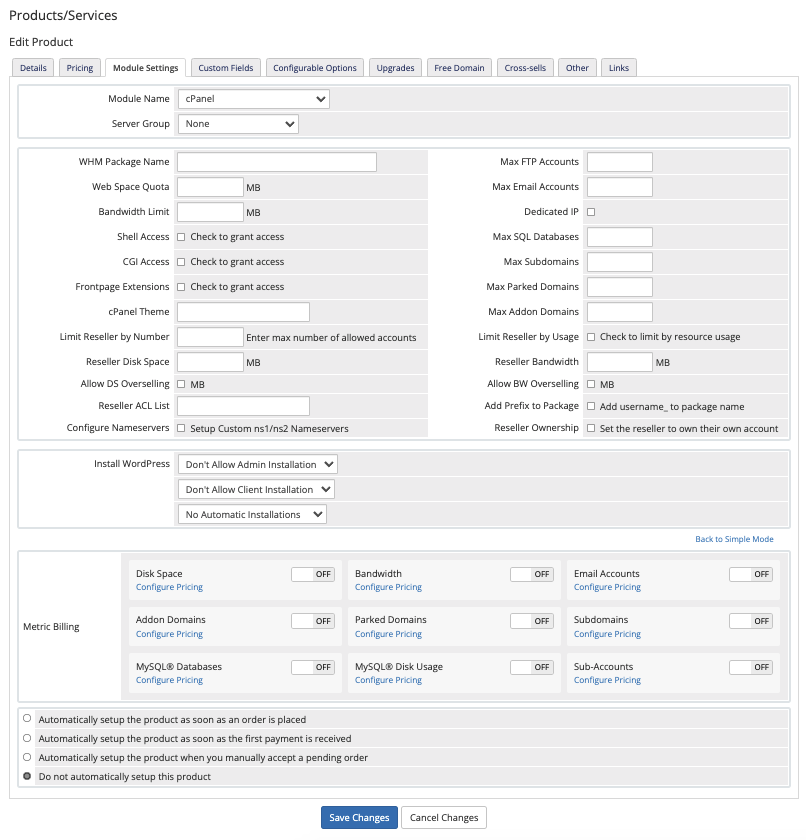The height and width of the screenshot is (840, 806).
Task: Enable the CGI Access checkbox
Action: (181, 262)
